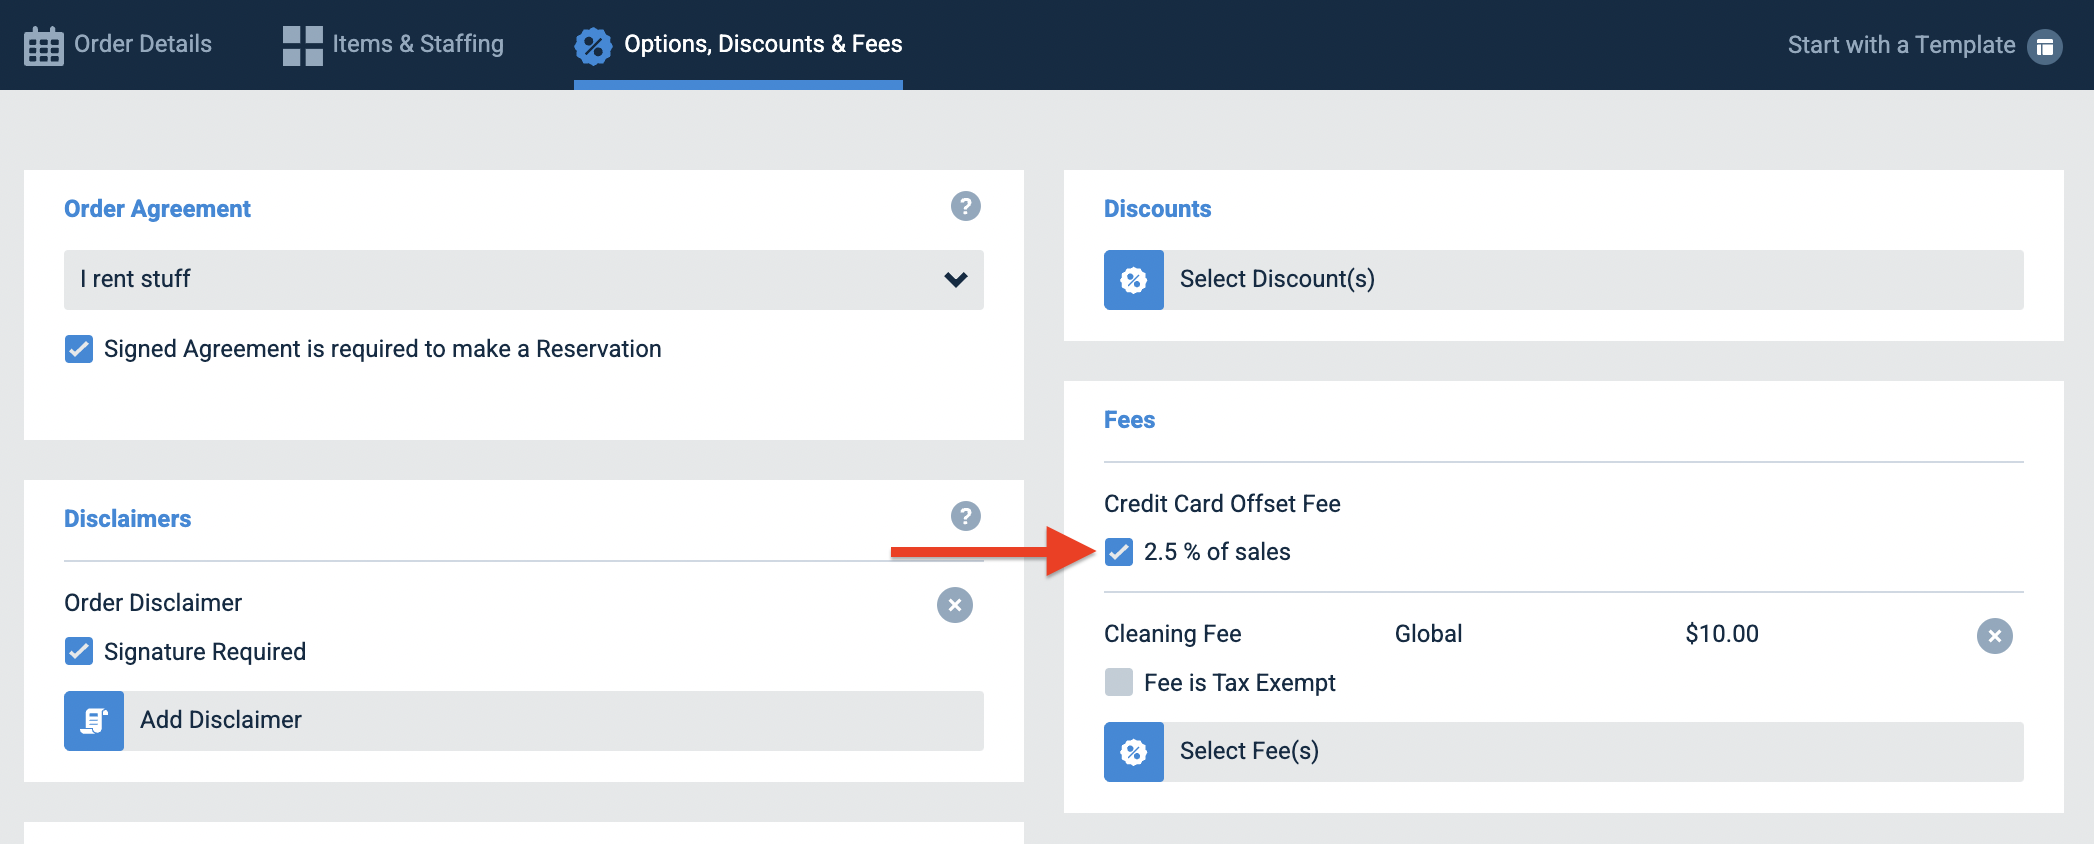Click the Options, Discounts & Fees badge icon
The height and width of the screenshot is (844, 2094).
(x=593, y=46)
